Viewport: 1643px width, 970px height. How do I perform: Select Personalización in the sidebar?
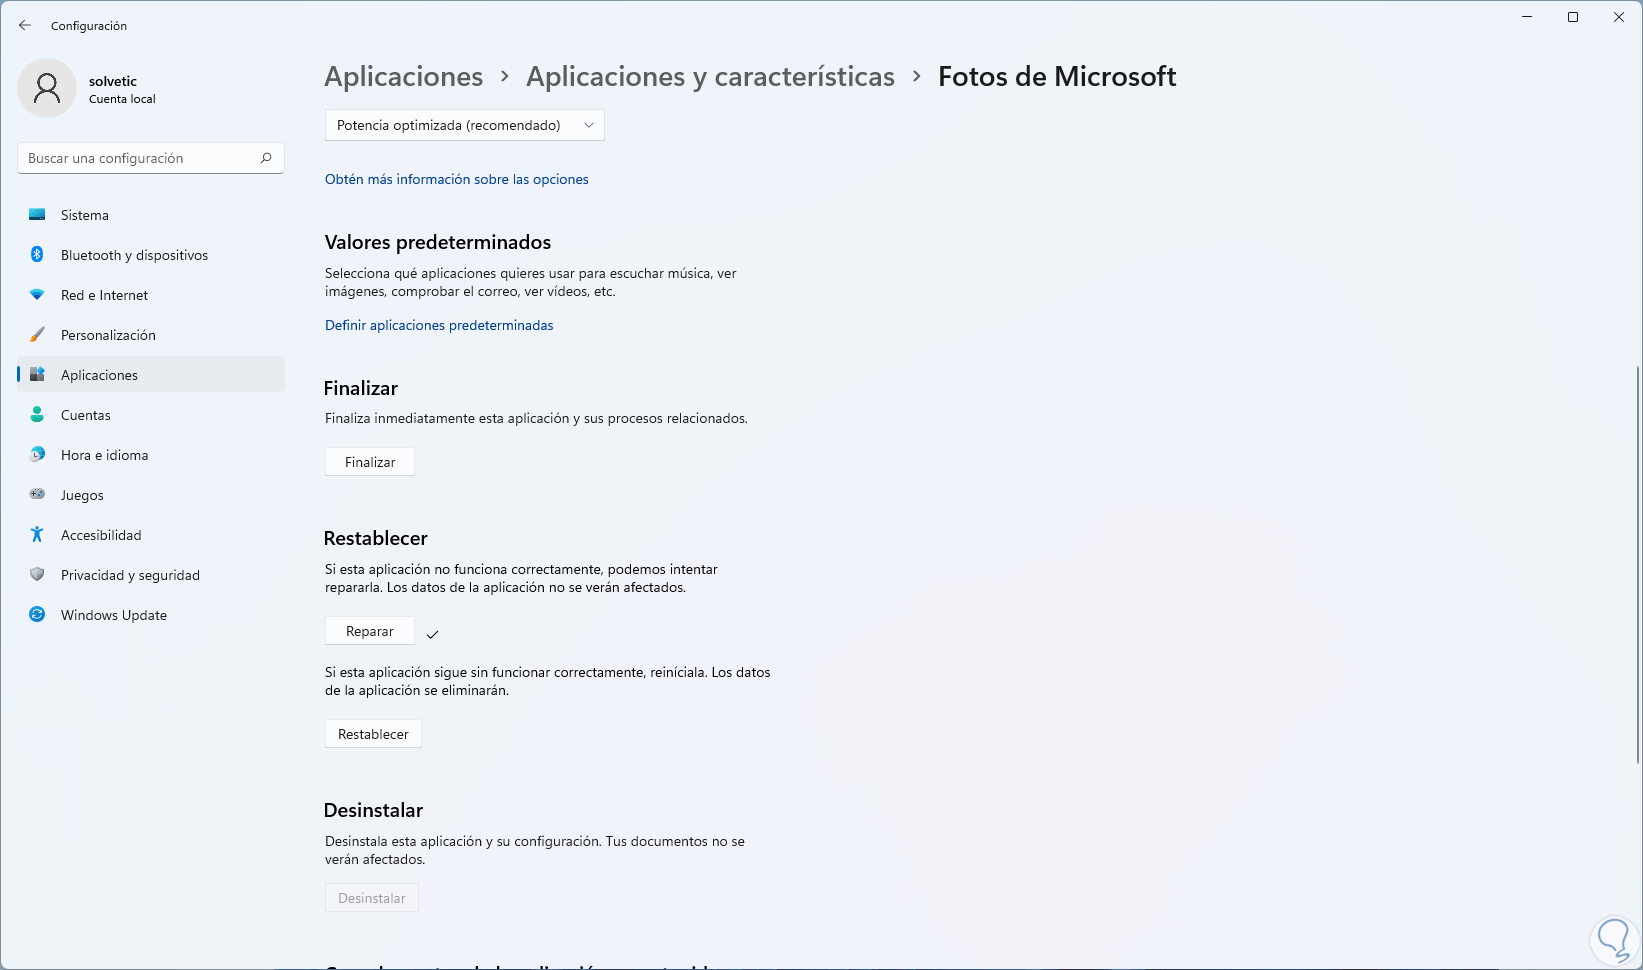point(151,335)
